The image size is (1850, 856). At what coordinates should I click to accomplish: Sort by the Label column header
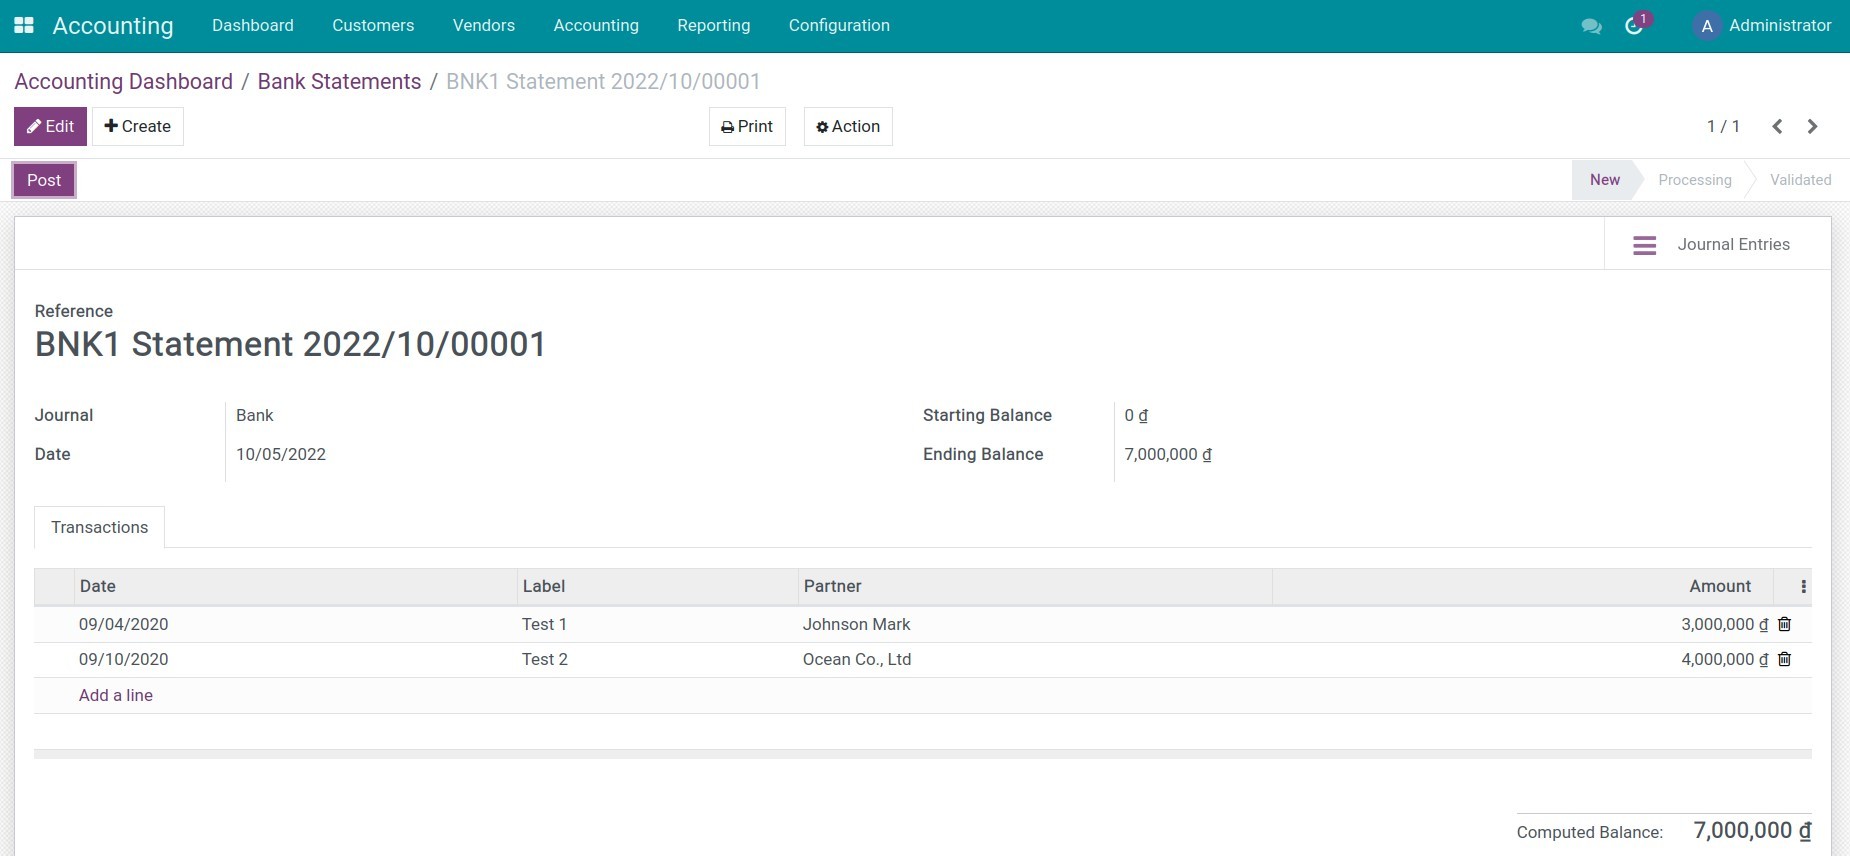(x=658, y=587)
